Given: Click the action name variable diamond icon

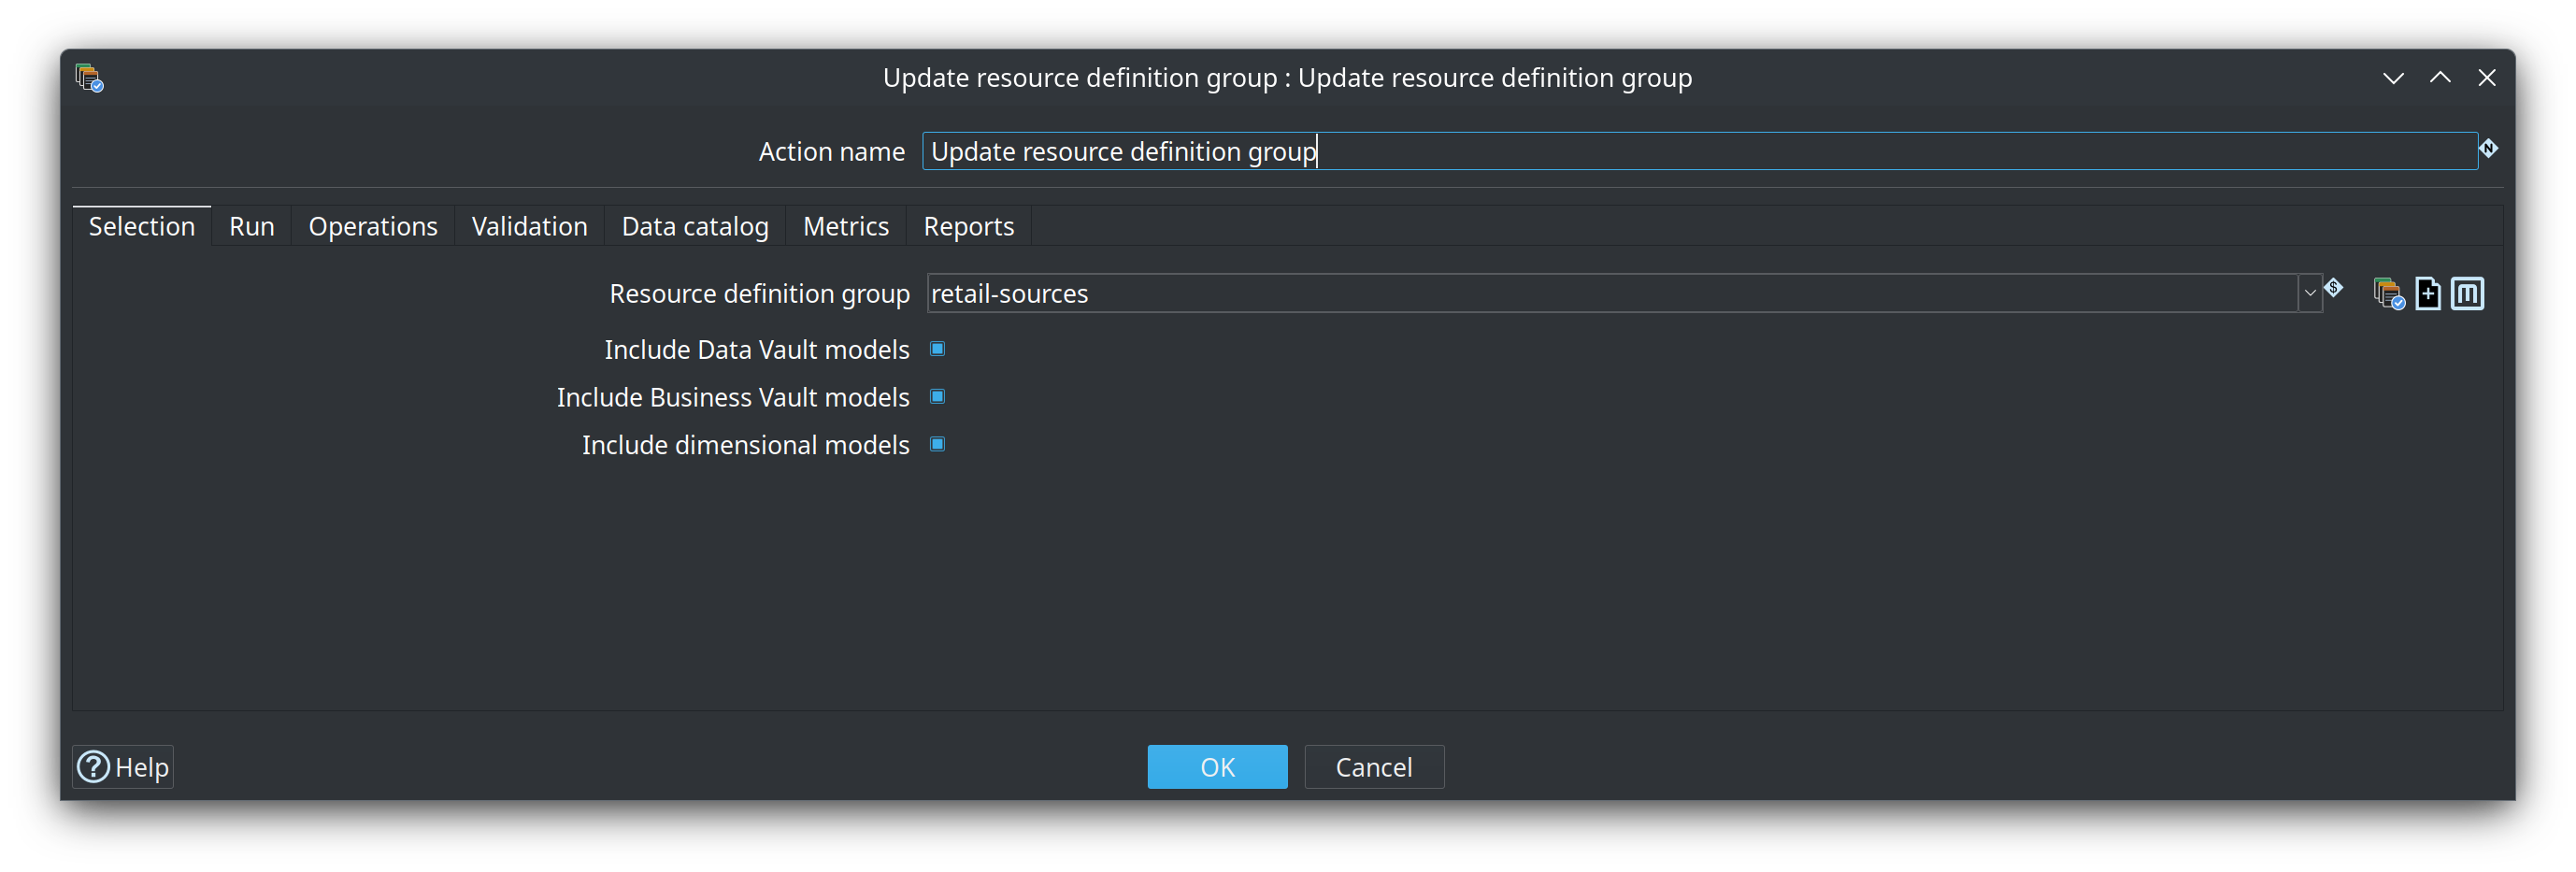Looking at the screenshot, I should [x=2488, y=148].
